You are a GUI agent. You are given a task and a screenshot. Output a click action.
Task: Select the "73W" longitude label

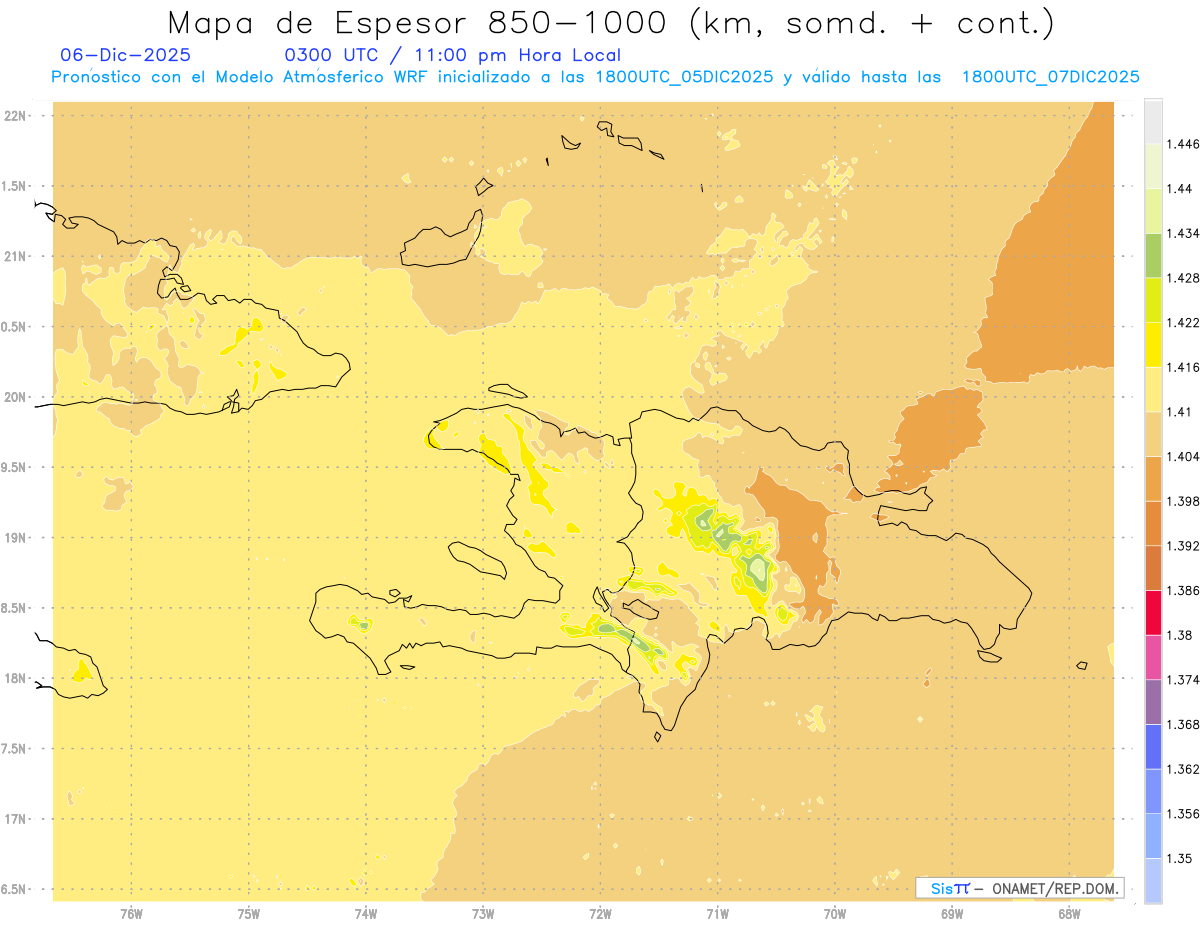(483, 913)
